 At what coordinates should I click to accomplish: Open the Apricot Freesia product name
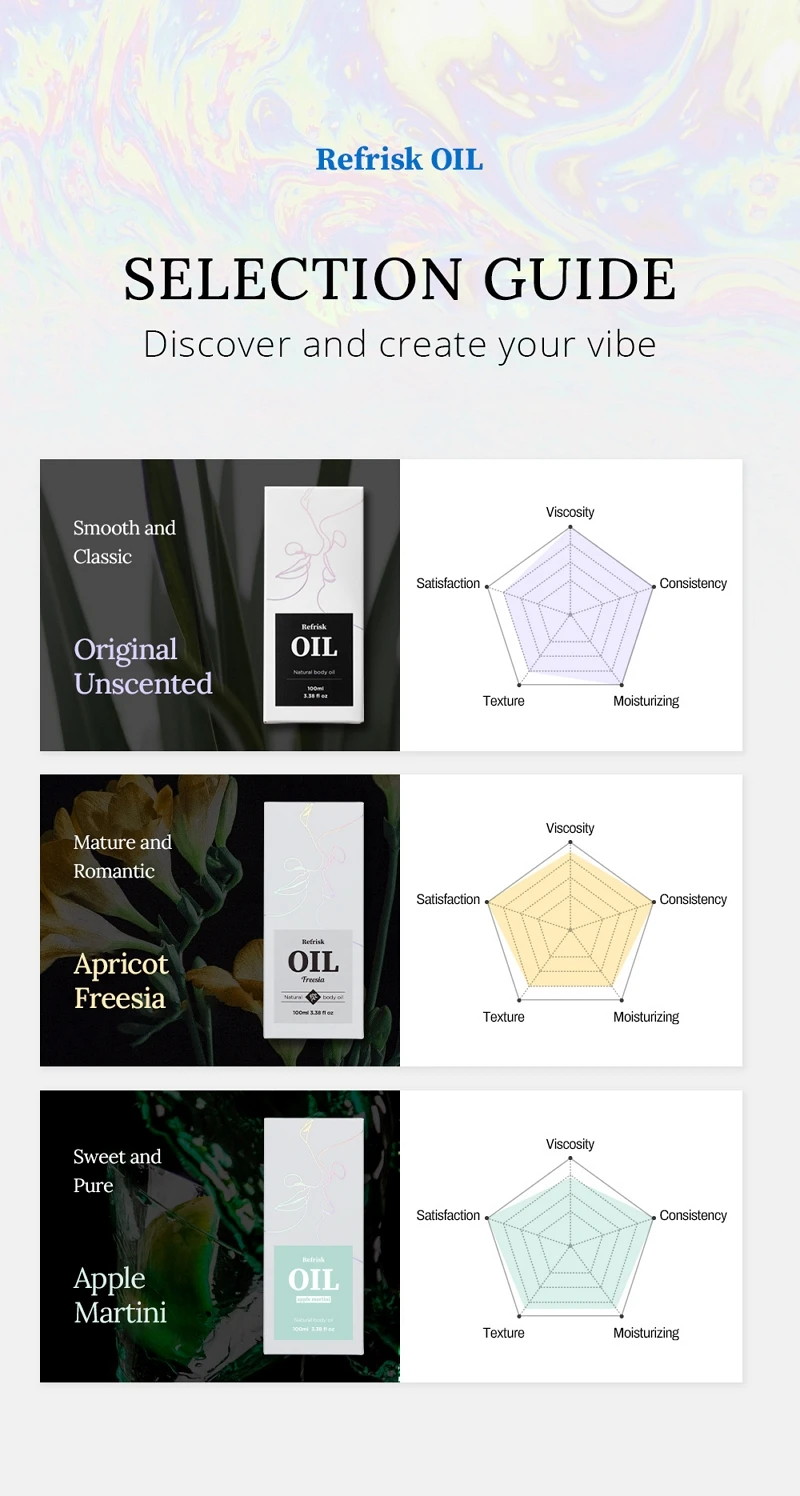tap(121, 981)
